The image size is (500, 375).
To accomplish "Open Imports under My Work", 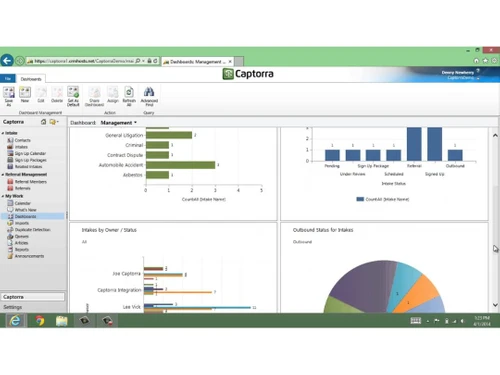I will tap(22, 223).
